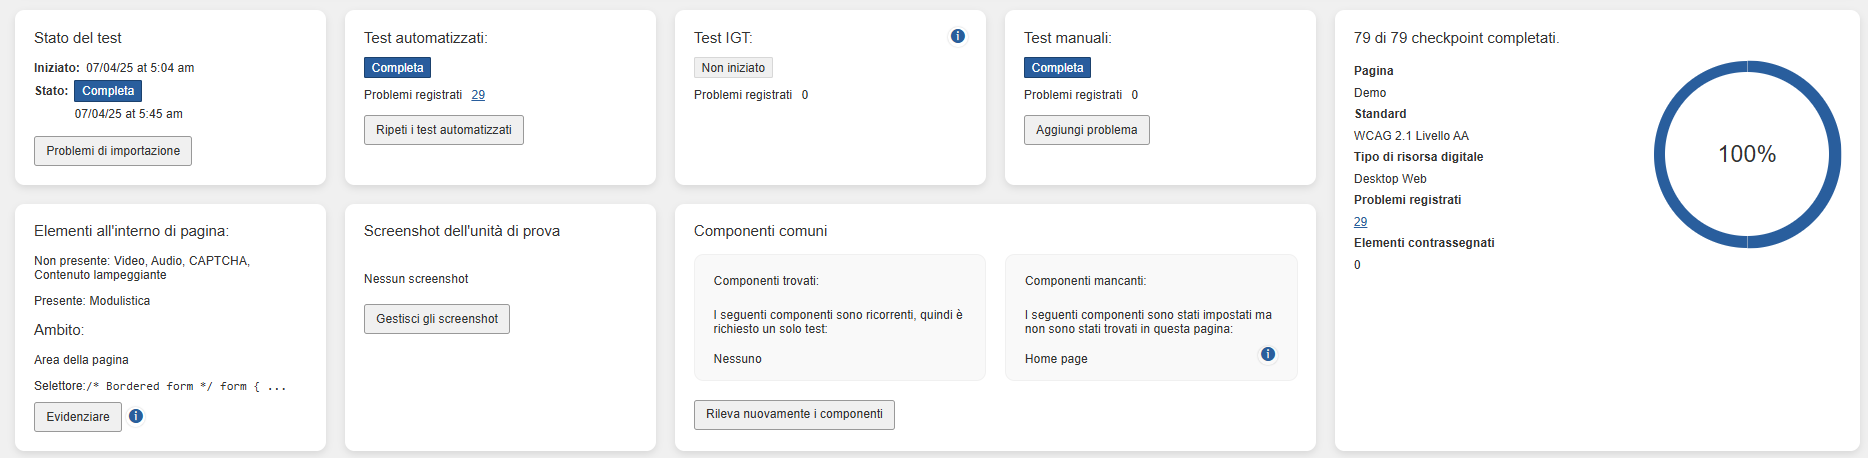The image size is (1868, 458).
Task: Click info icon next to Evidenziare button
Action: (136, 416)
